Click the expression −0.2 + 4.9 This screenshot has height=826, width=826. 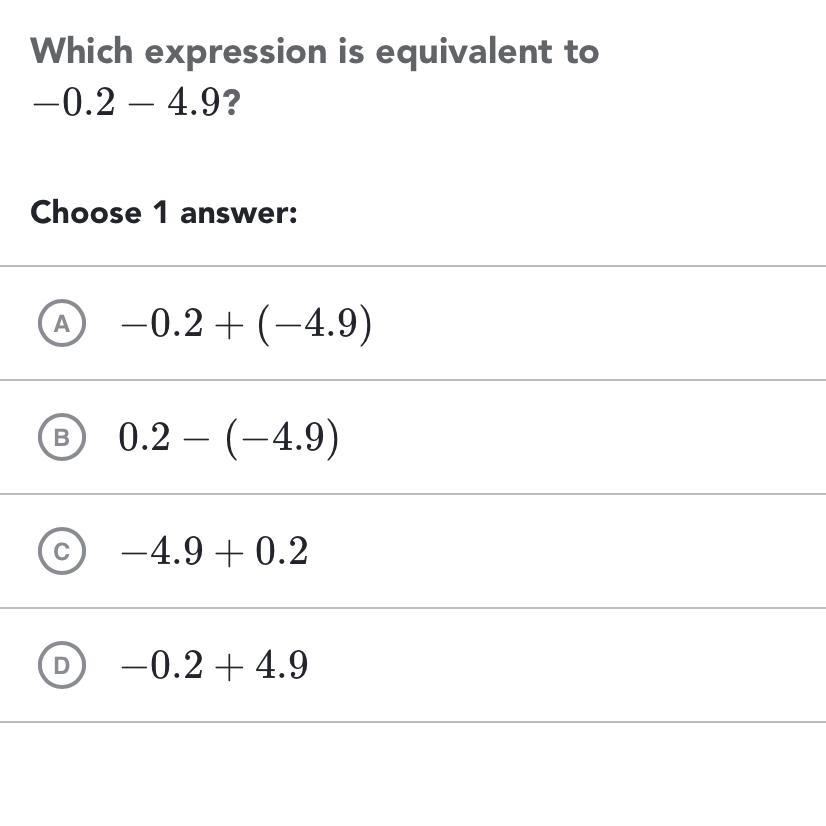(213, 666)
